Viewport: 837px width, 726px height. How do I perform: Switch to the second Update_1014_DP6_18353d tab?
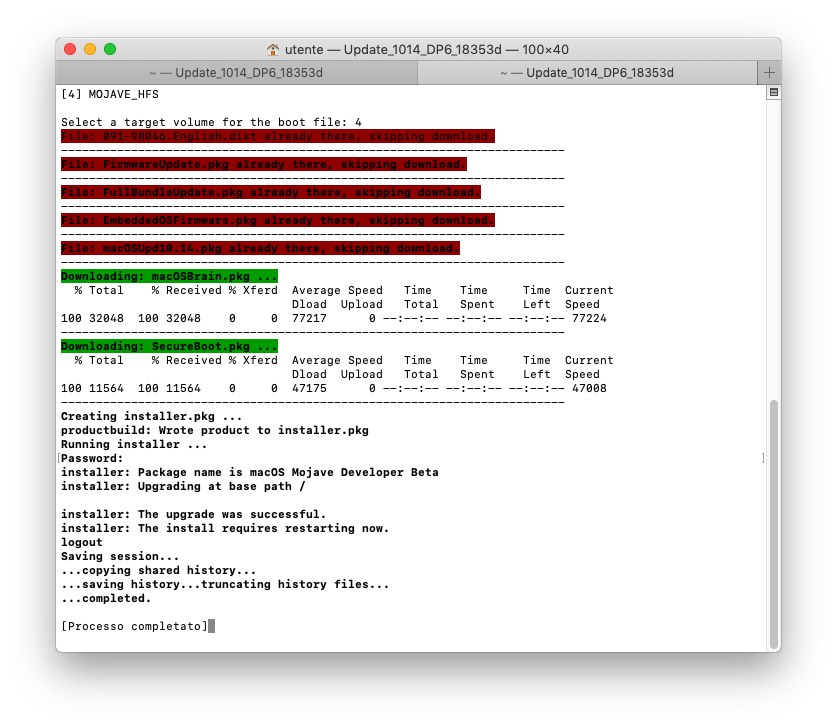(x=587, y=73)
